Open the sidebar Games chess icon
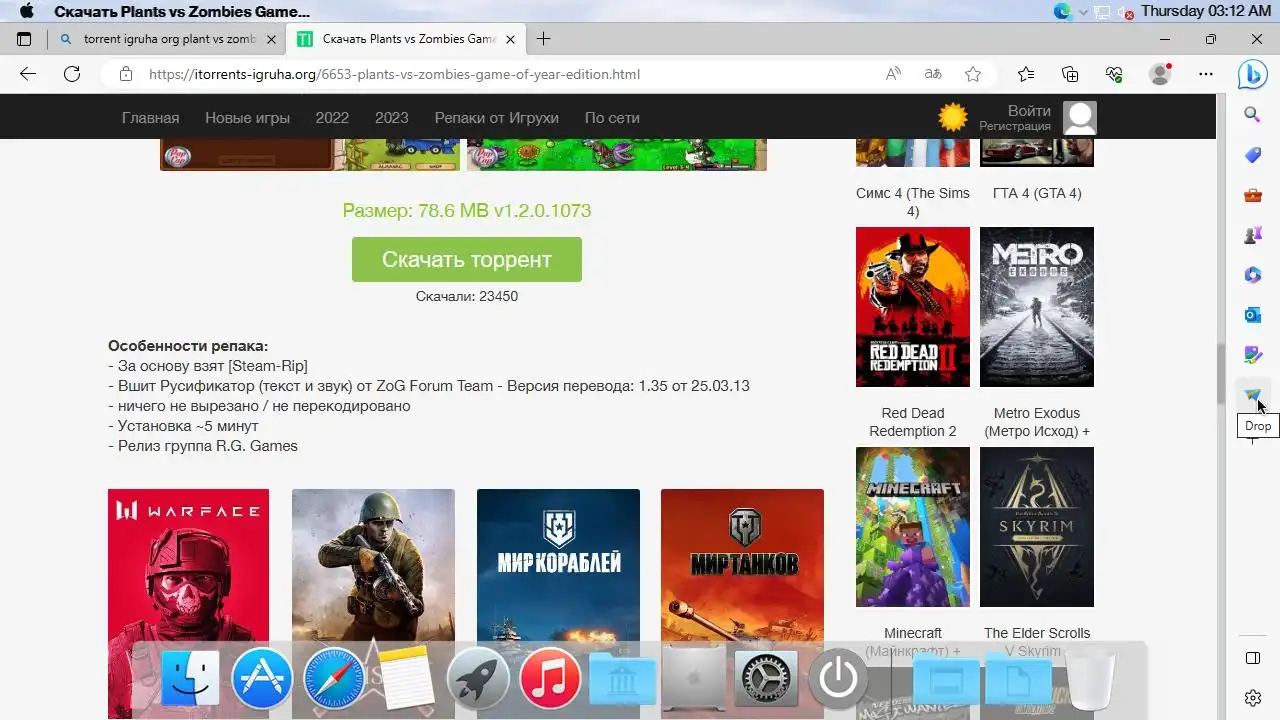Viewport: 1280px width, 720px height. pos(1253,235)
